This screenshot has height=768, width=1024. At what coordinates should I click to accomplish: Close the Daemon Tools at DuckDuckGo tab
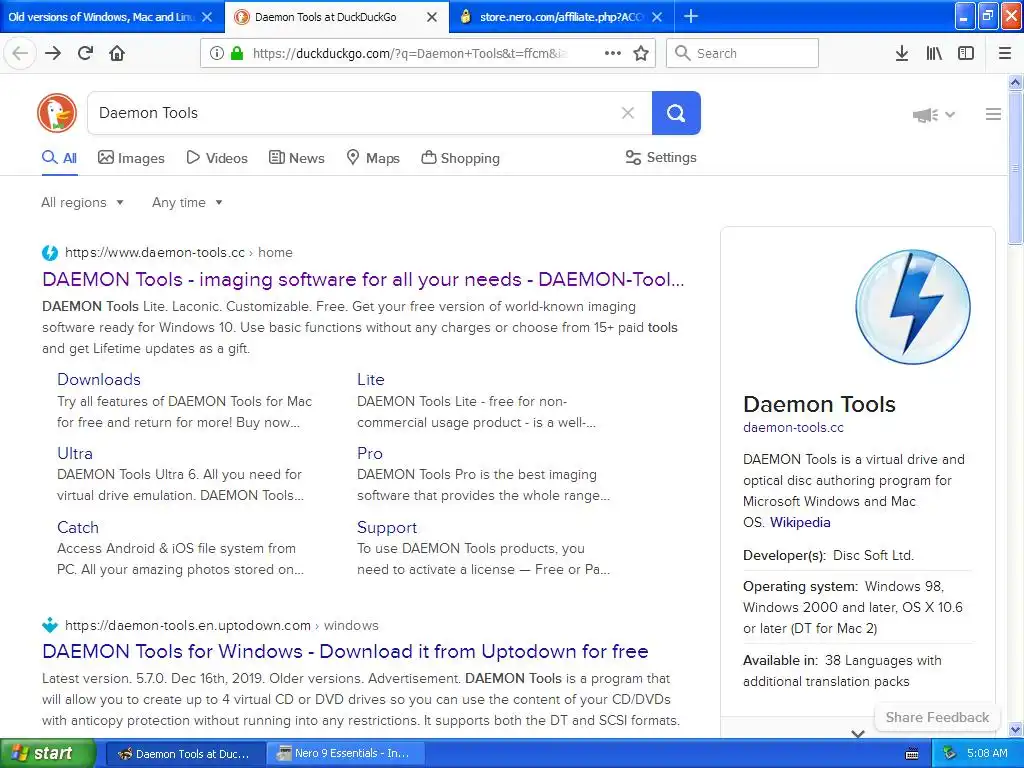[x=432, y=17]
